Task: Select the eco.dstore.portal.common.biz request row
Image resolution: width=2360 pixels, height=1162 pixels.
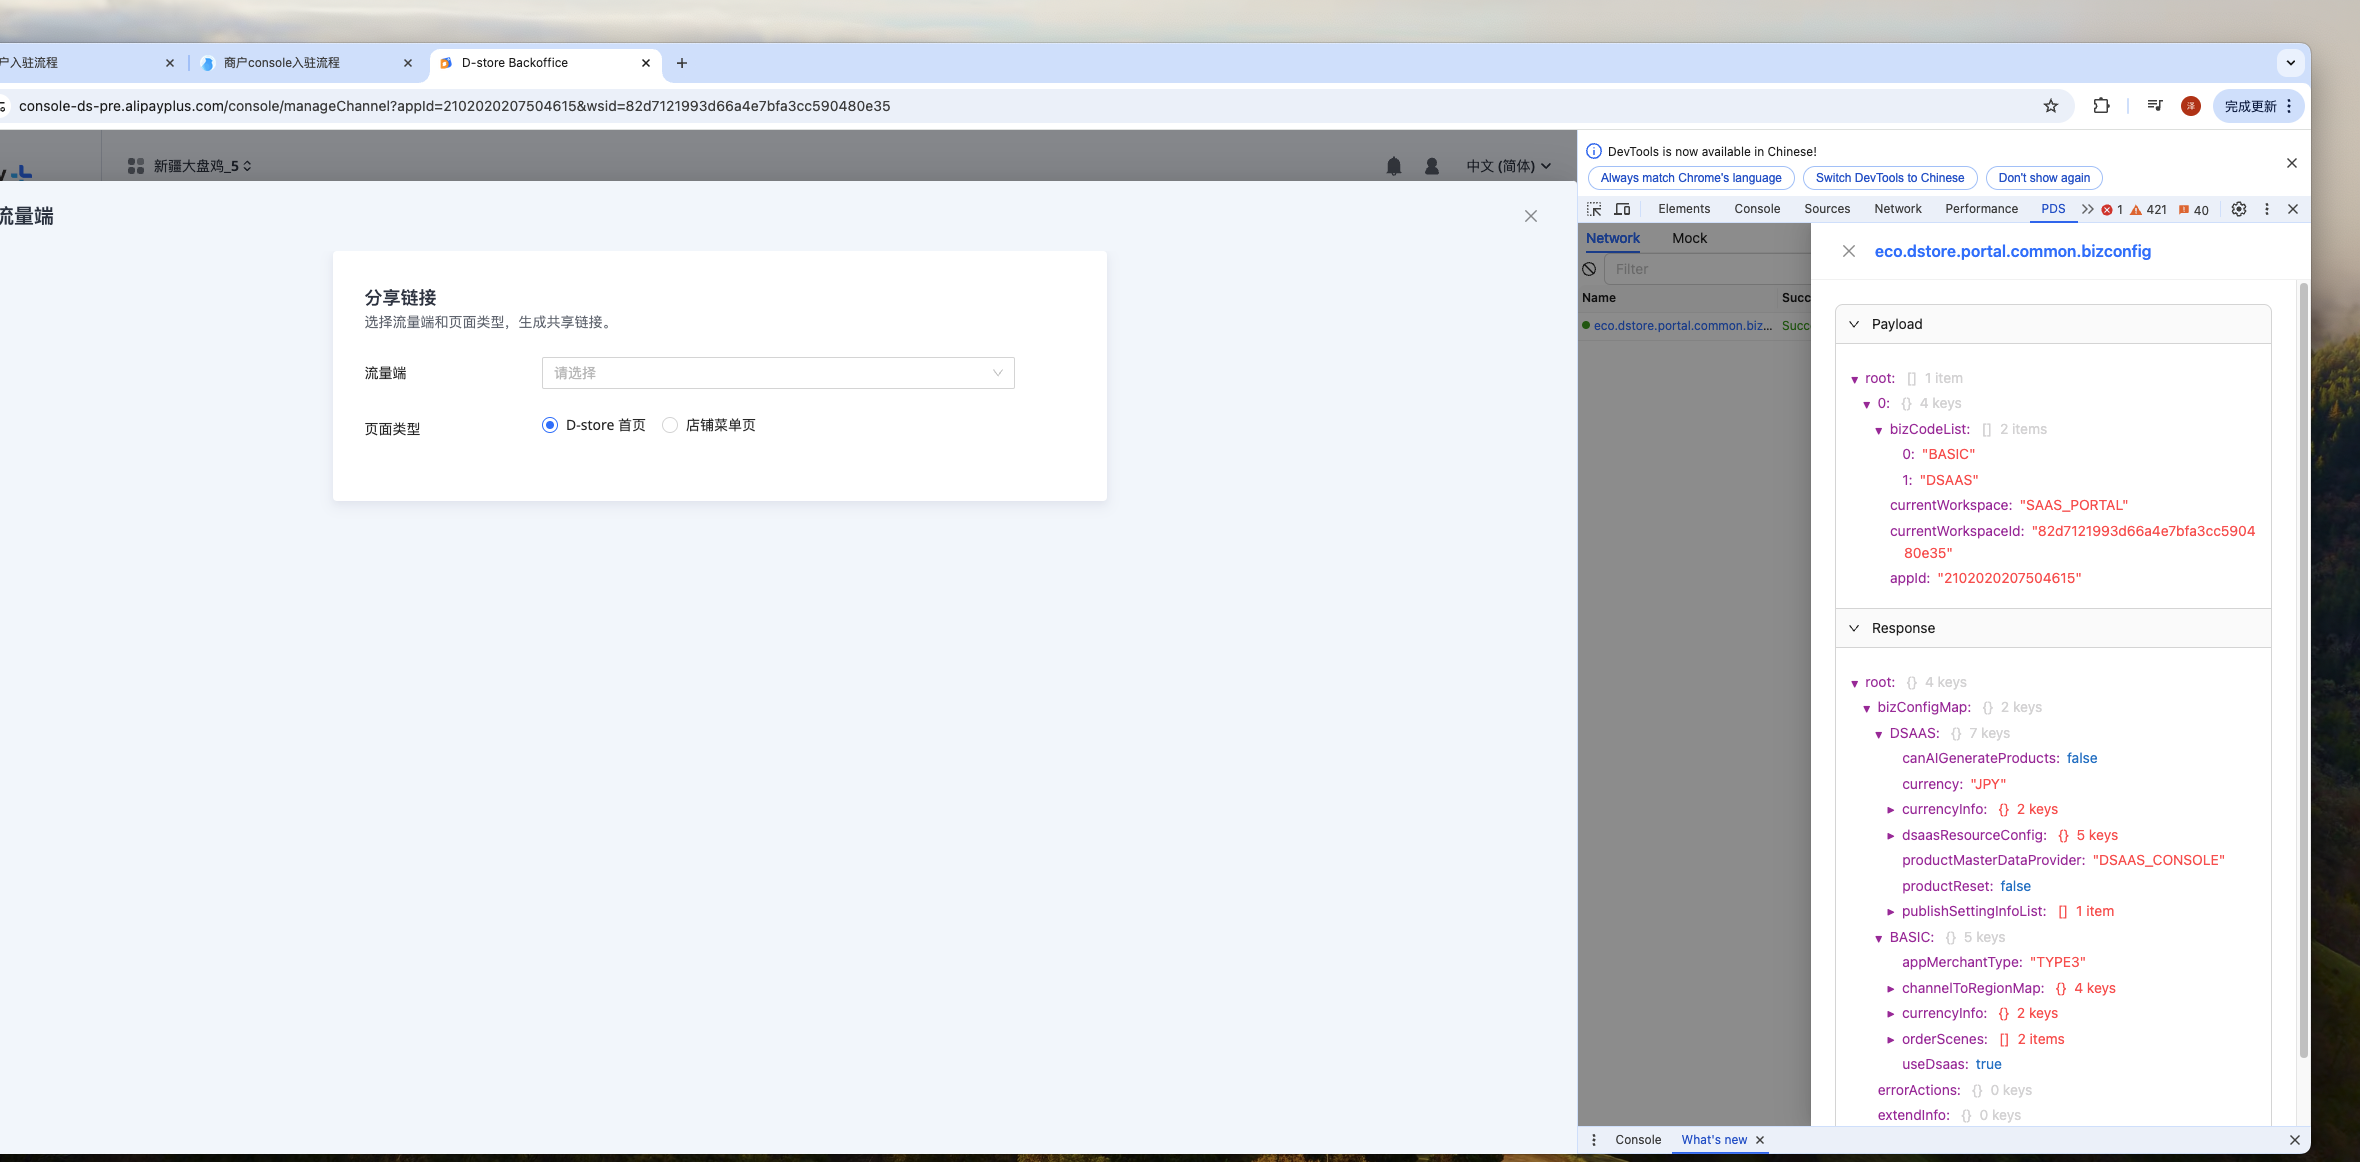Action: click(x=1682, y=326)
